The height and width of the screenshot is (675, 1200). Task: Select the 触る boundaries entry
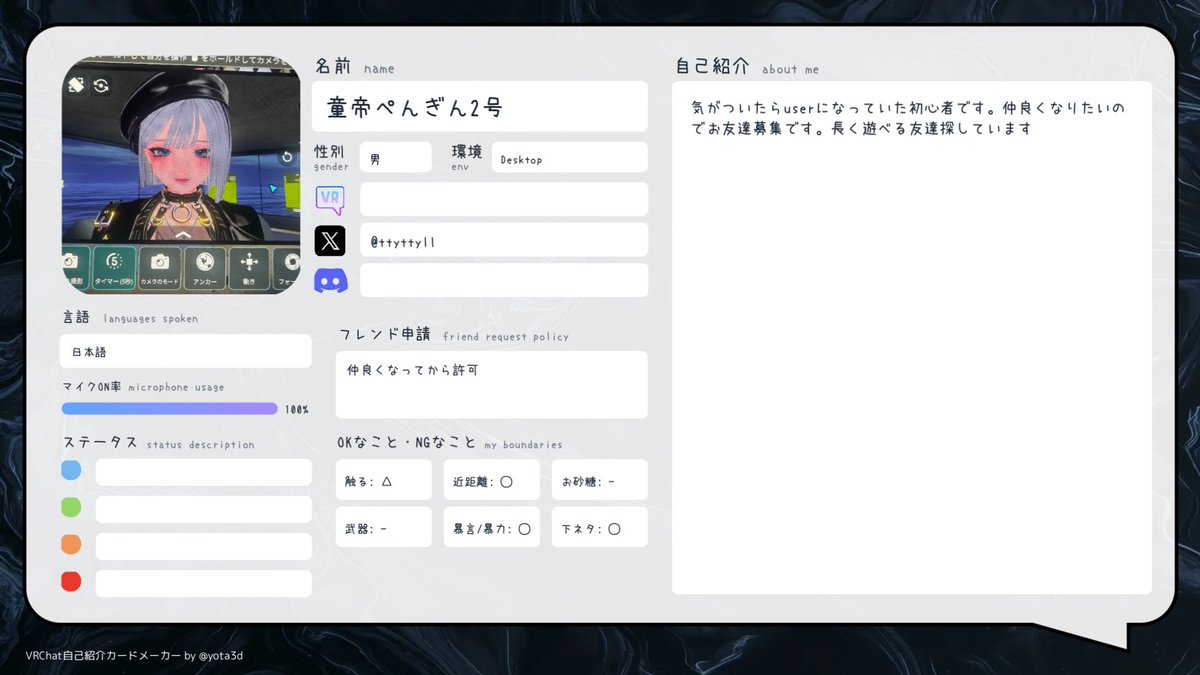pyautogui.click(x=382, y=480)
